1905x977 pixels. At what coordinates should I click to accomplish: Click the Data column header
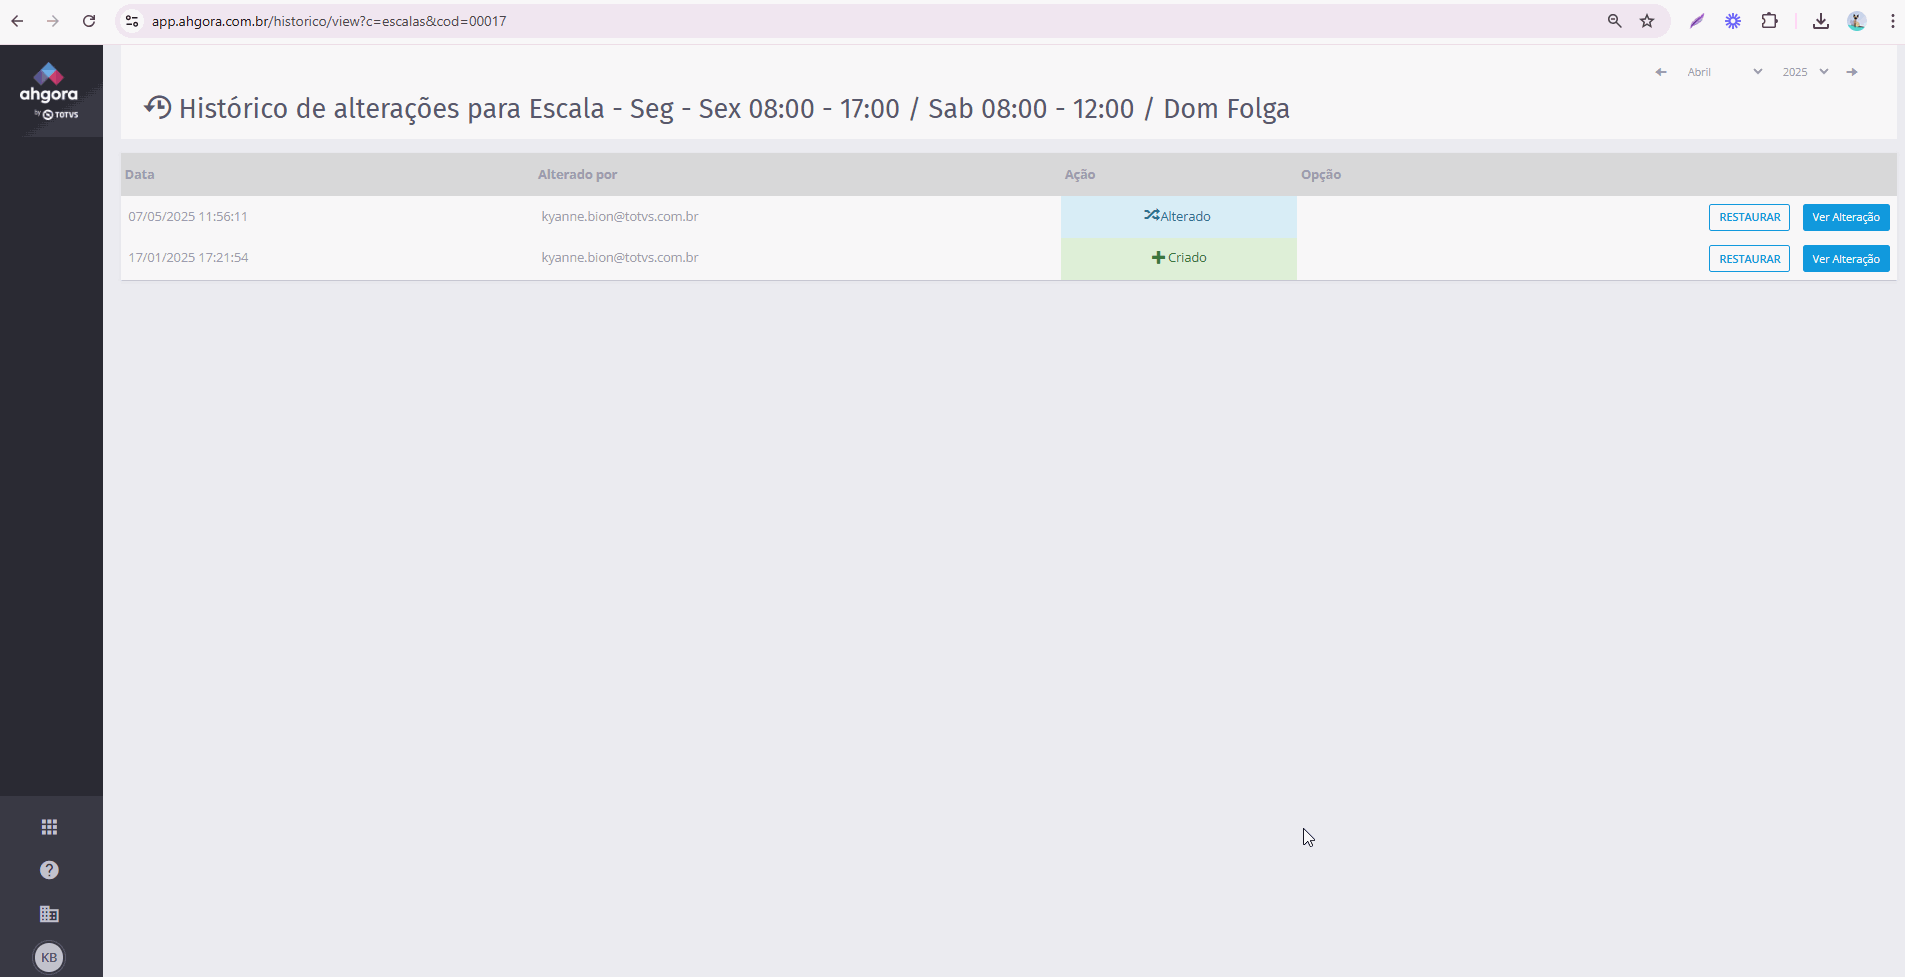tap(140, 174)
